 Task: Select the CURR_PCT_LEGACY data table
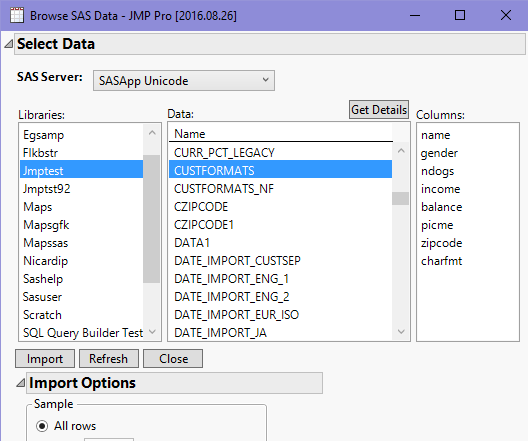[280, 153]
